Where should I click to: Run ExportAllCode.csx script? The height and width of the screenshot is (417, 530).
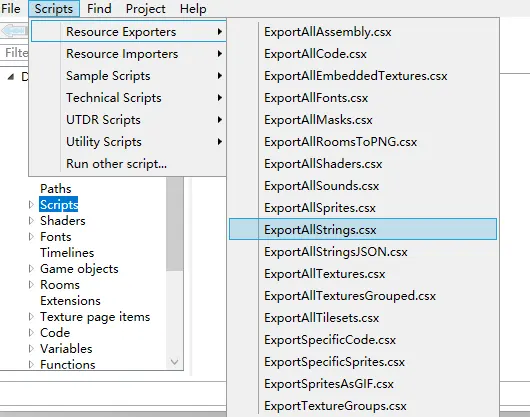(363, 53)
